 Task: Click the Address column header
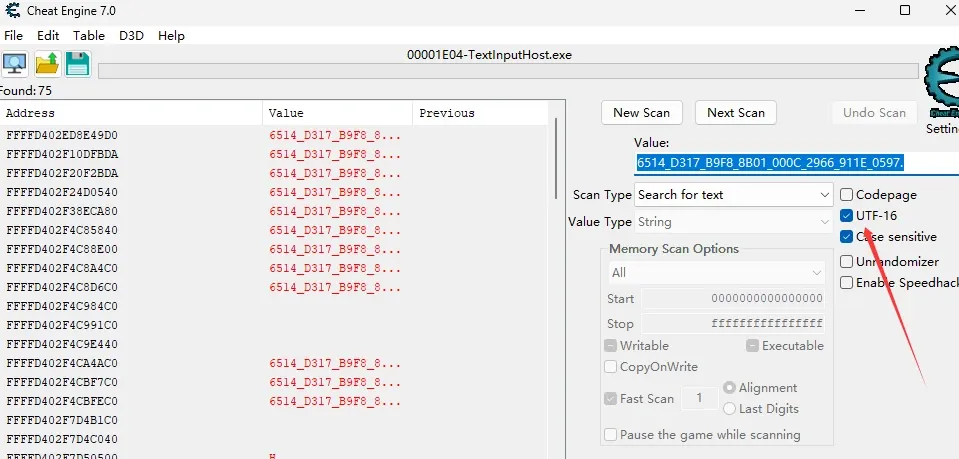(x=131, y=113)
